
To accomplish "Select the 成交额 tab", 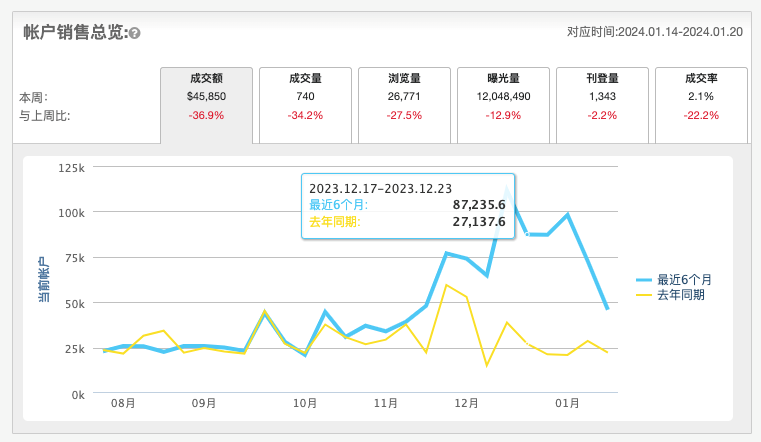I will coord(206,105).
